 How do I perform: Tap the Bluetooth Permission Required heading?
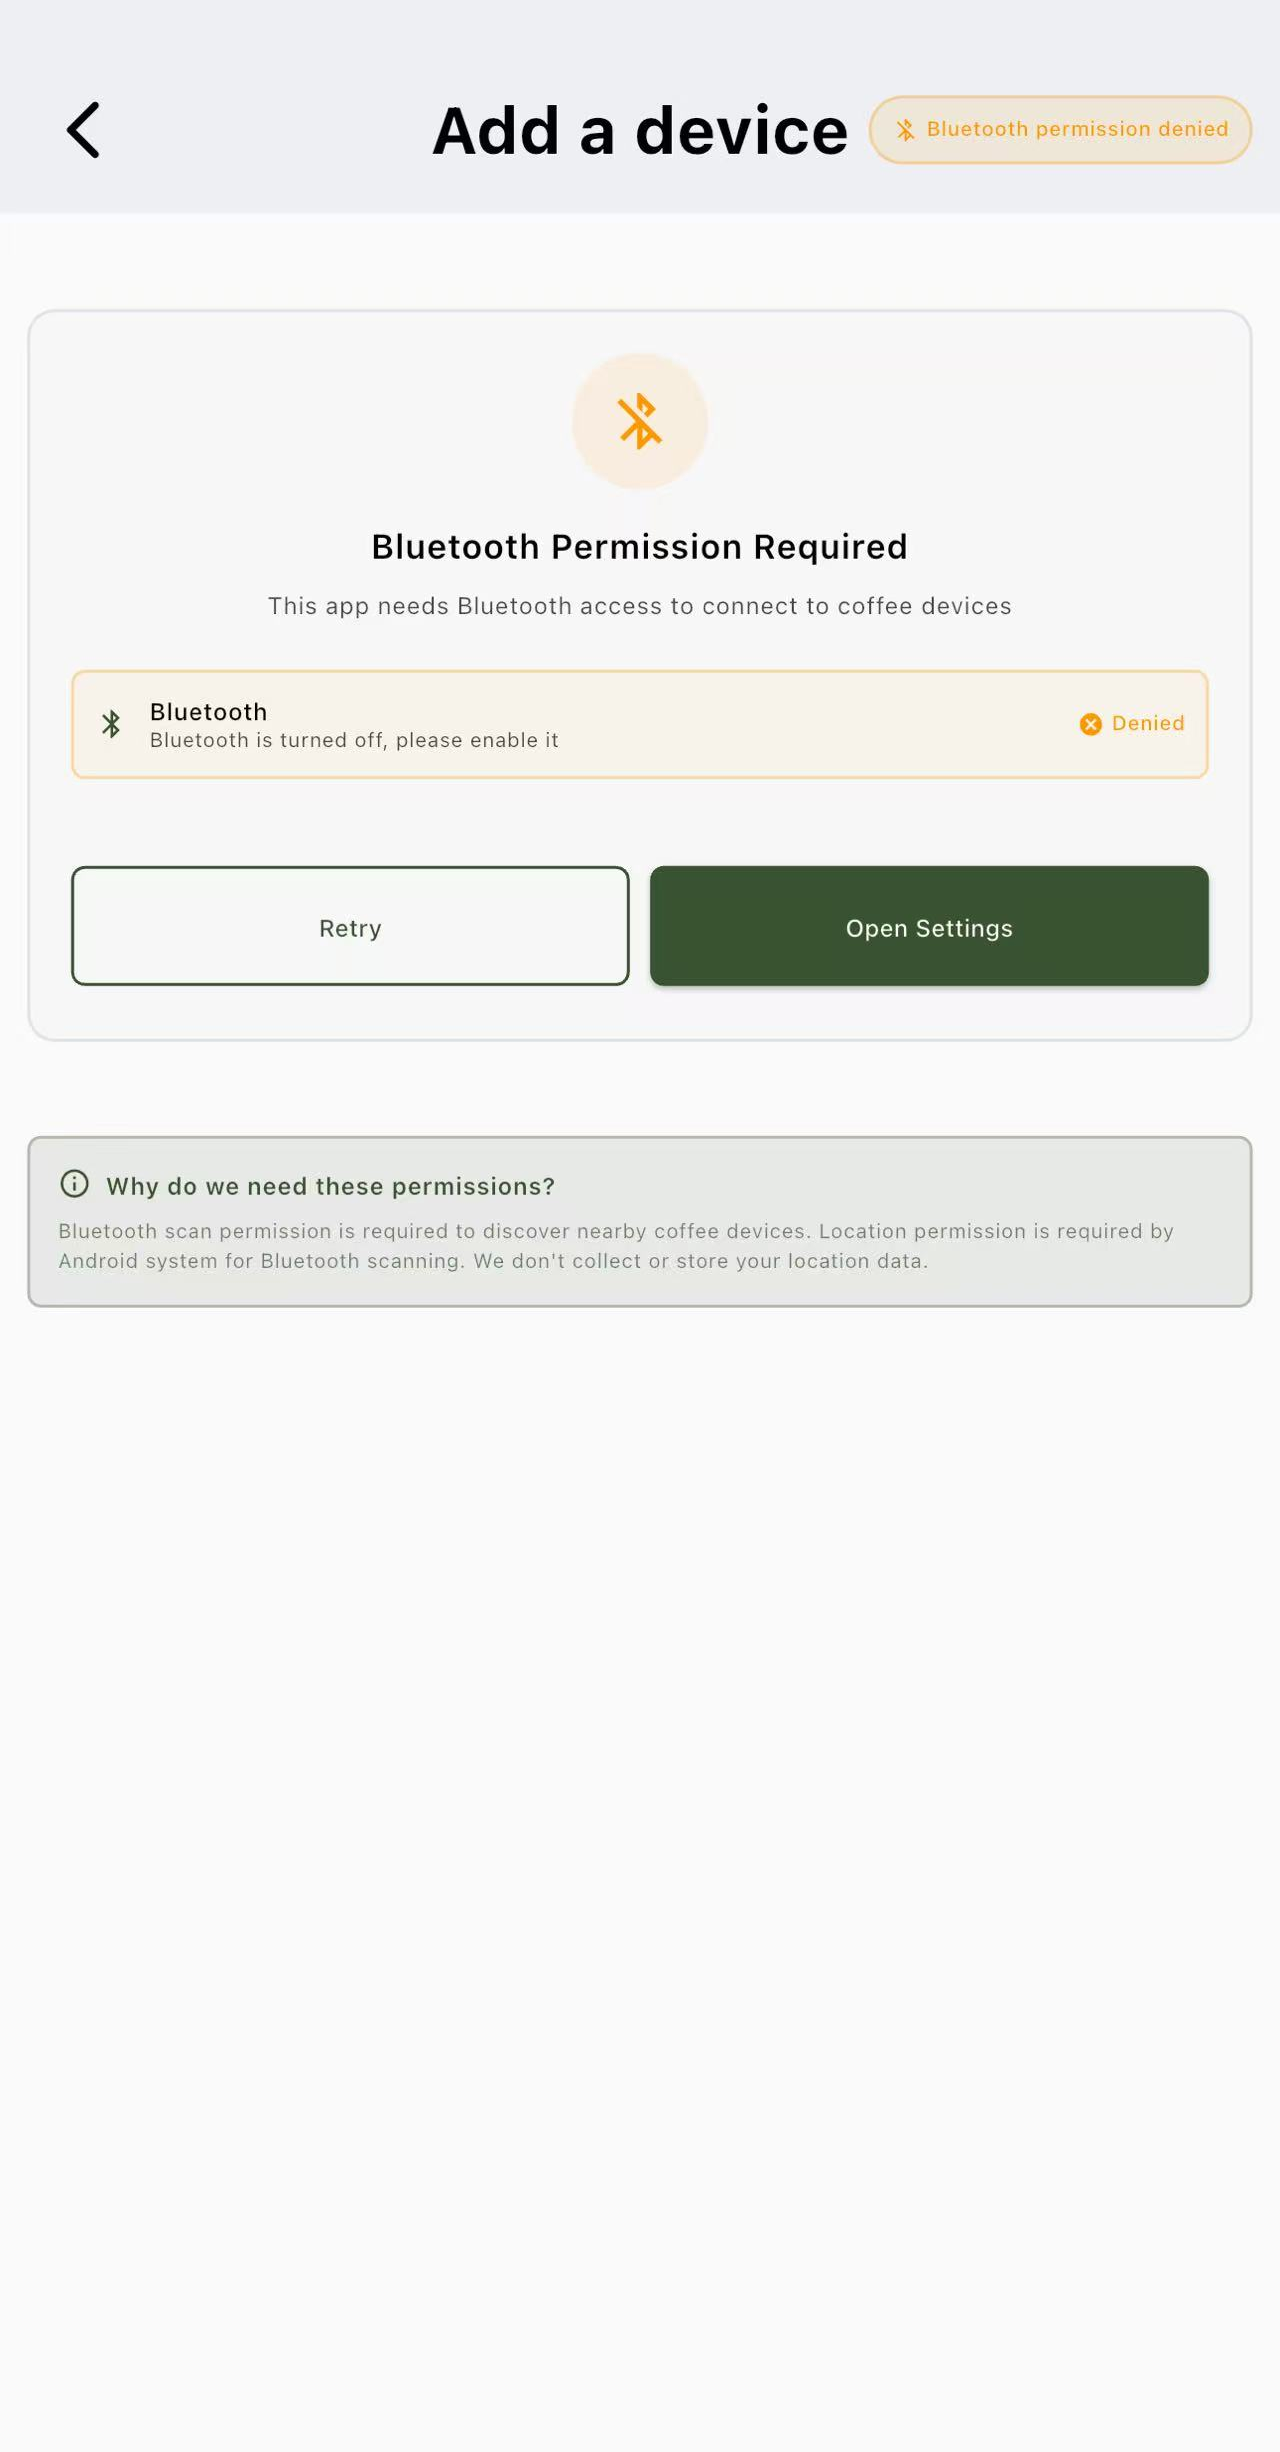(x=640, y=547)
